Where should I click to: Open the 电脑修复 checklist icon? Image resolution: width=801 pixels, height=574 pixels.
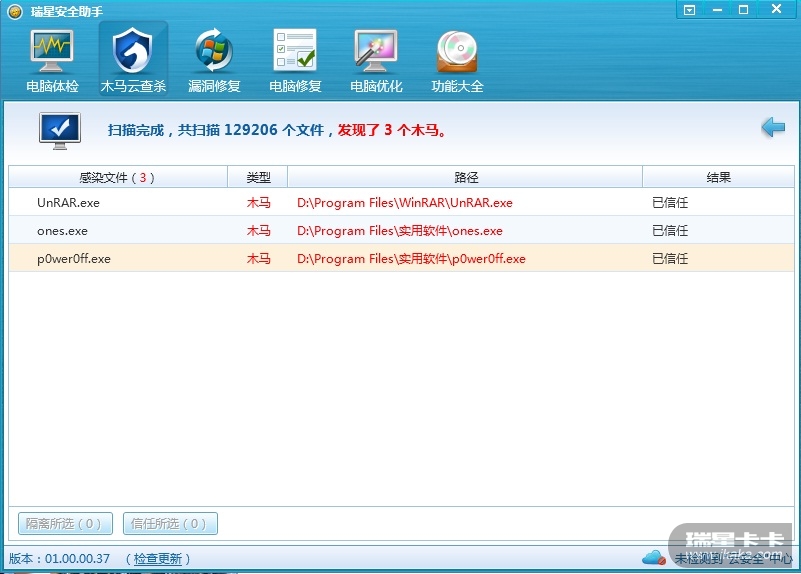click(x=295, y=51)
